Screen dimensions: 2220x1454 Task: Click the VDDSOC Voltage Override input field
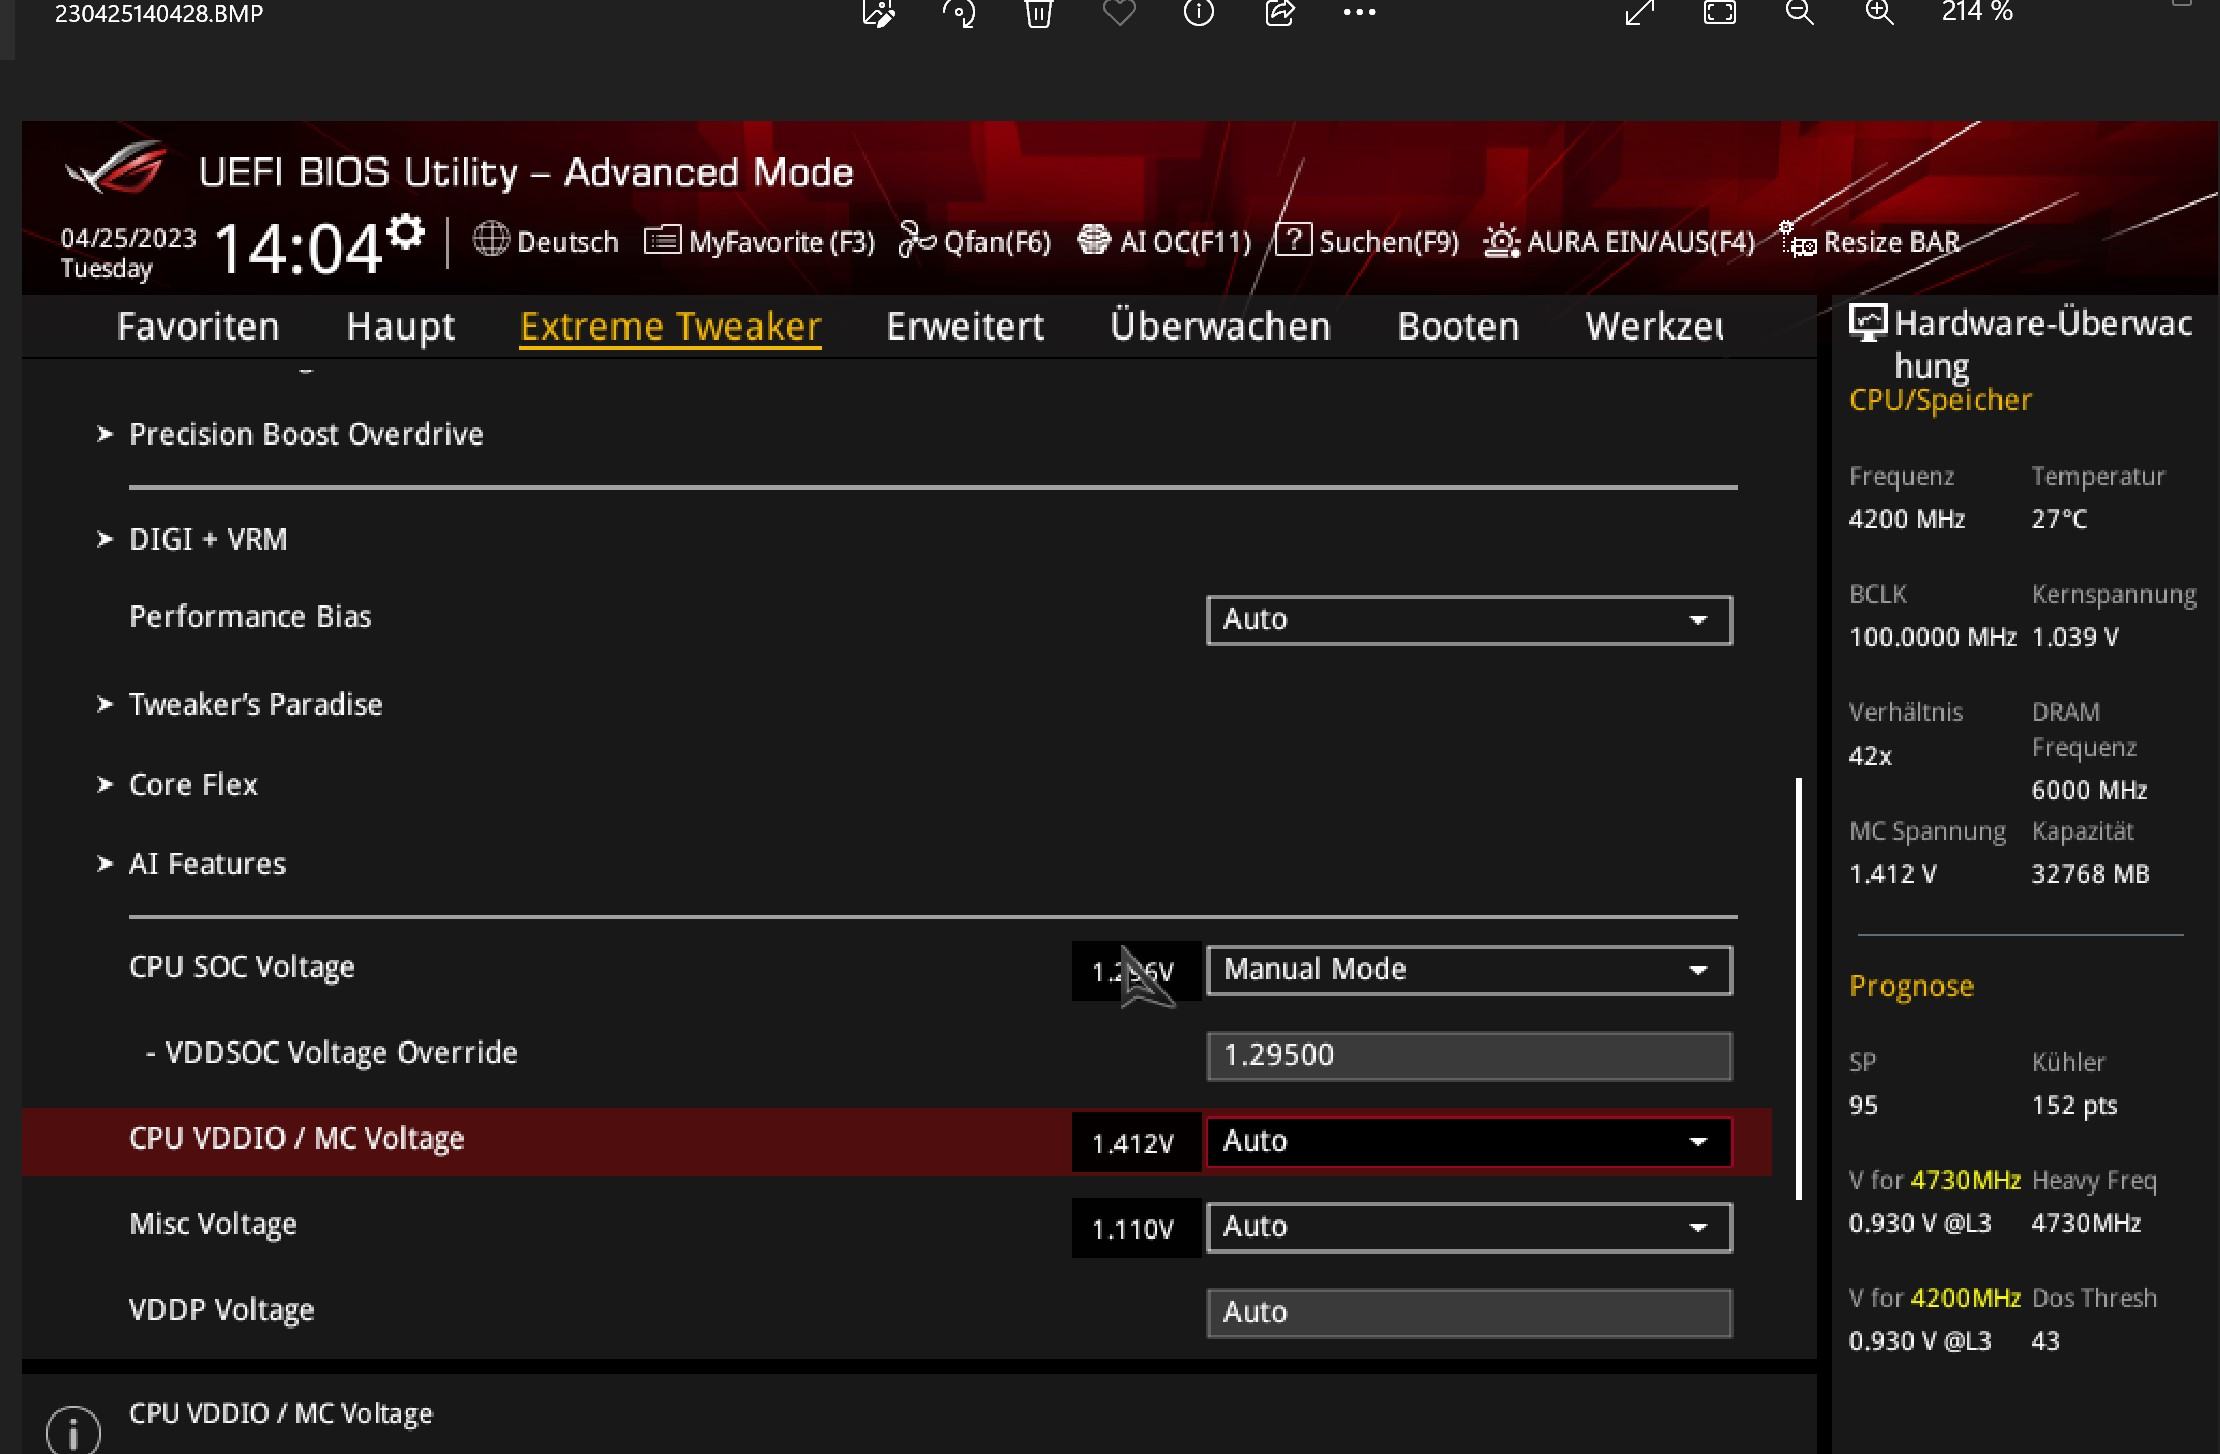point(1468,1056)
